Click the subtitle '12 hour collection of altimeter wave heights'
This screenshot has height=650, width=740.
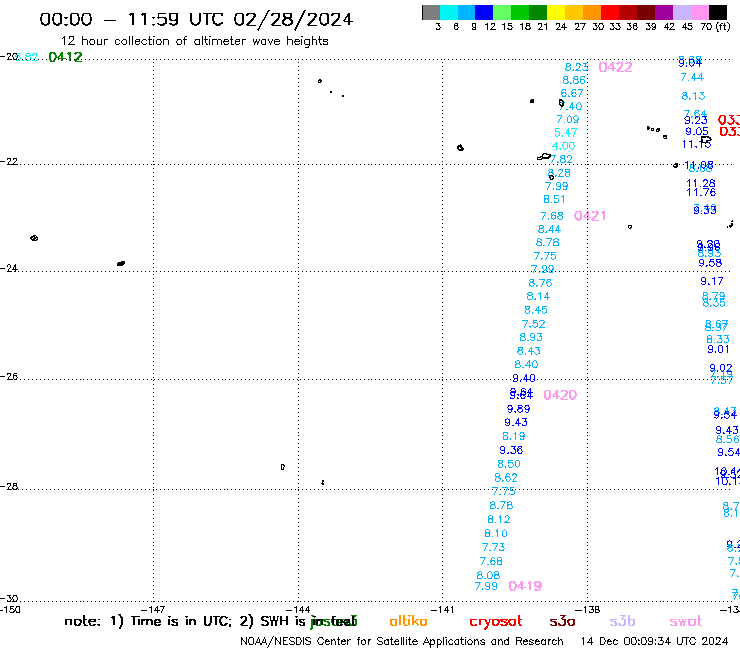(195, 42)
